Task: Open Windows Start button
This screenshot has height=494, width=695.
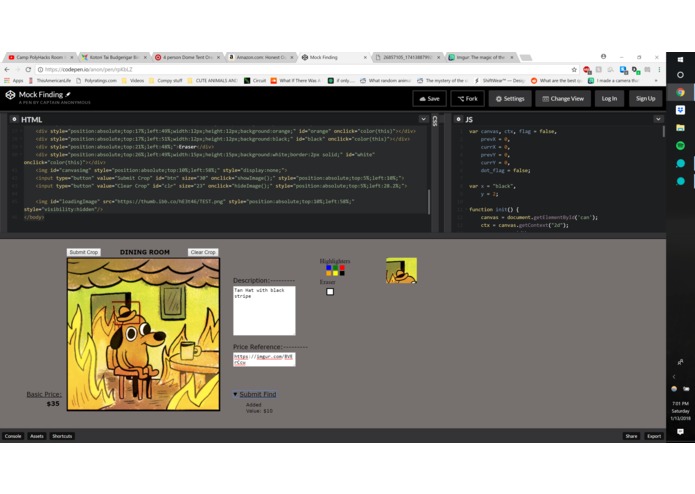Action: click(680, 59)
